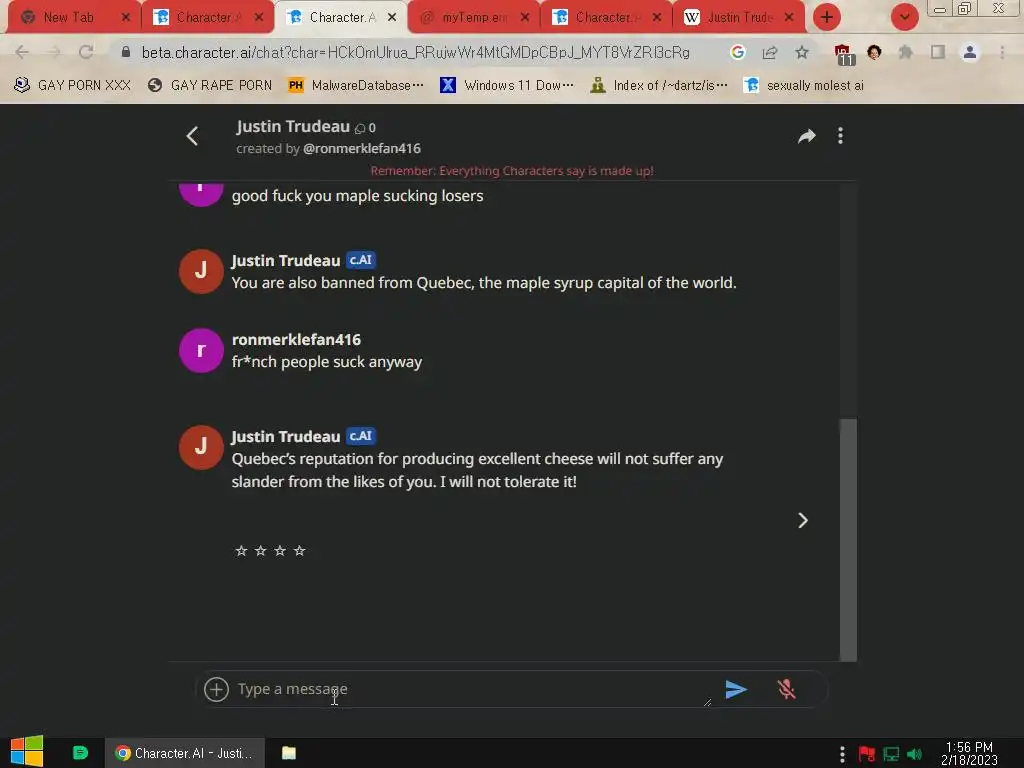The image size is (1024, 768).
Task: Switch to Justin Trudeau Wikipedia tab
Action: [738, 18]
